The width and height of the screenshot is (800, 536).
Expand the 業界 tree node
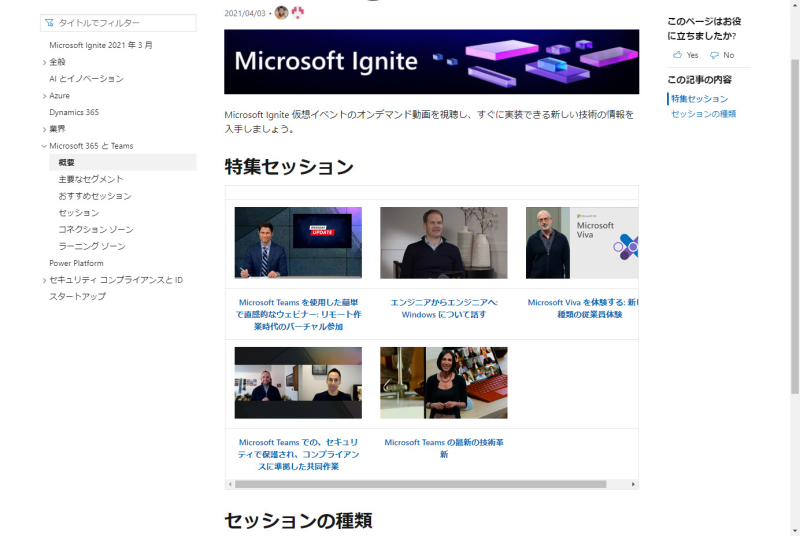click(x=44, y=129)
